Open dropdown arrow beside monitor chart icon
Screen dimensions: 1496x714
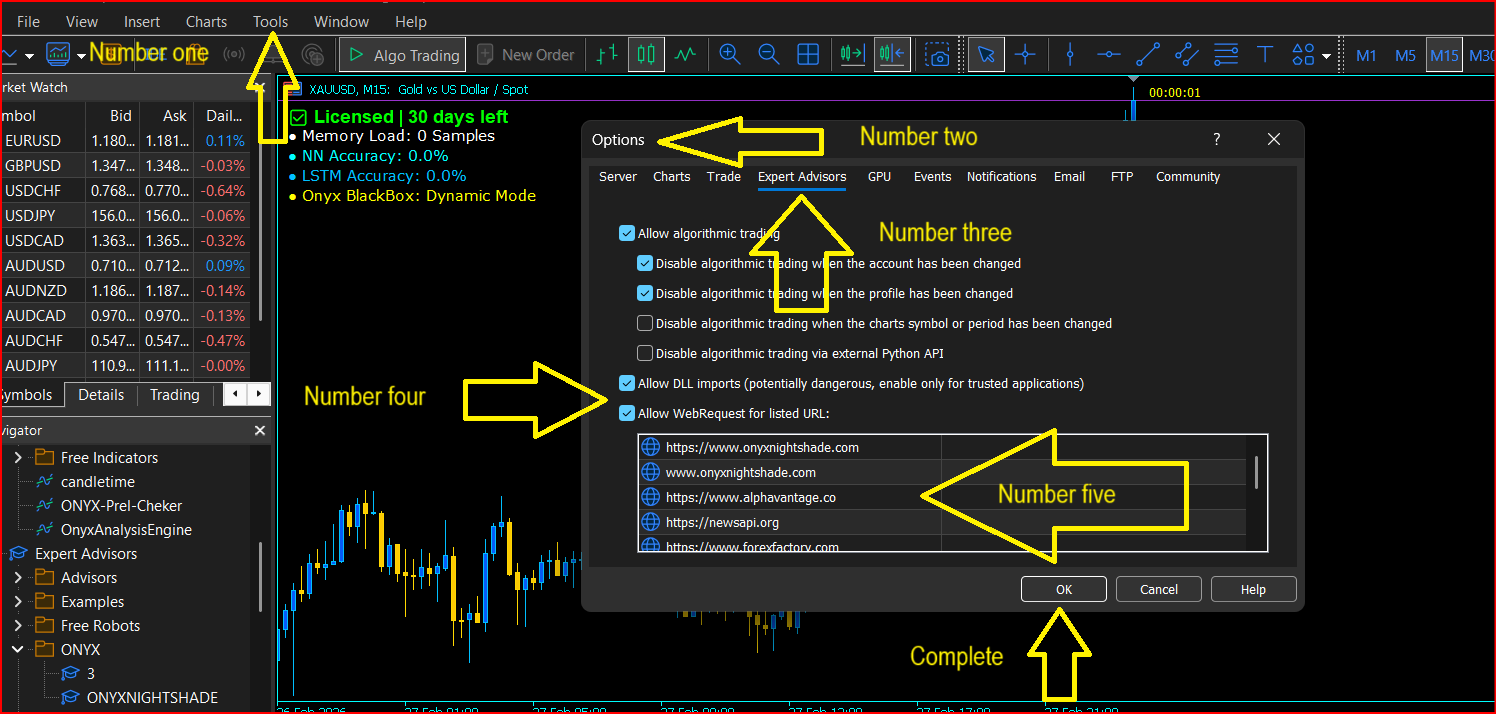tap(80, 56)
